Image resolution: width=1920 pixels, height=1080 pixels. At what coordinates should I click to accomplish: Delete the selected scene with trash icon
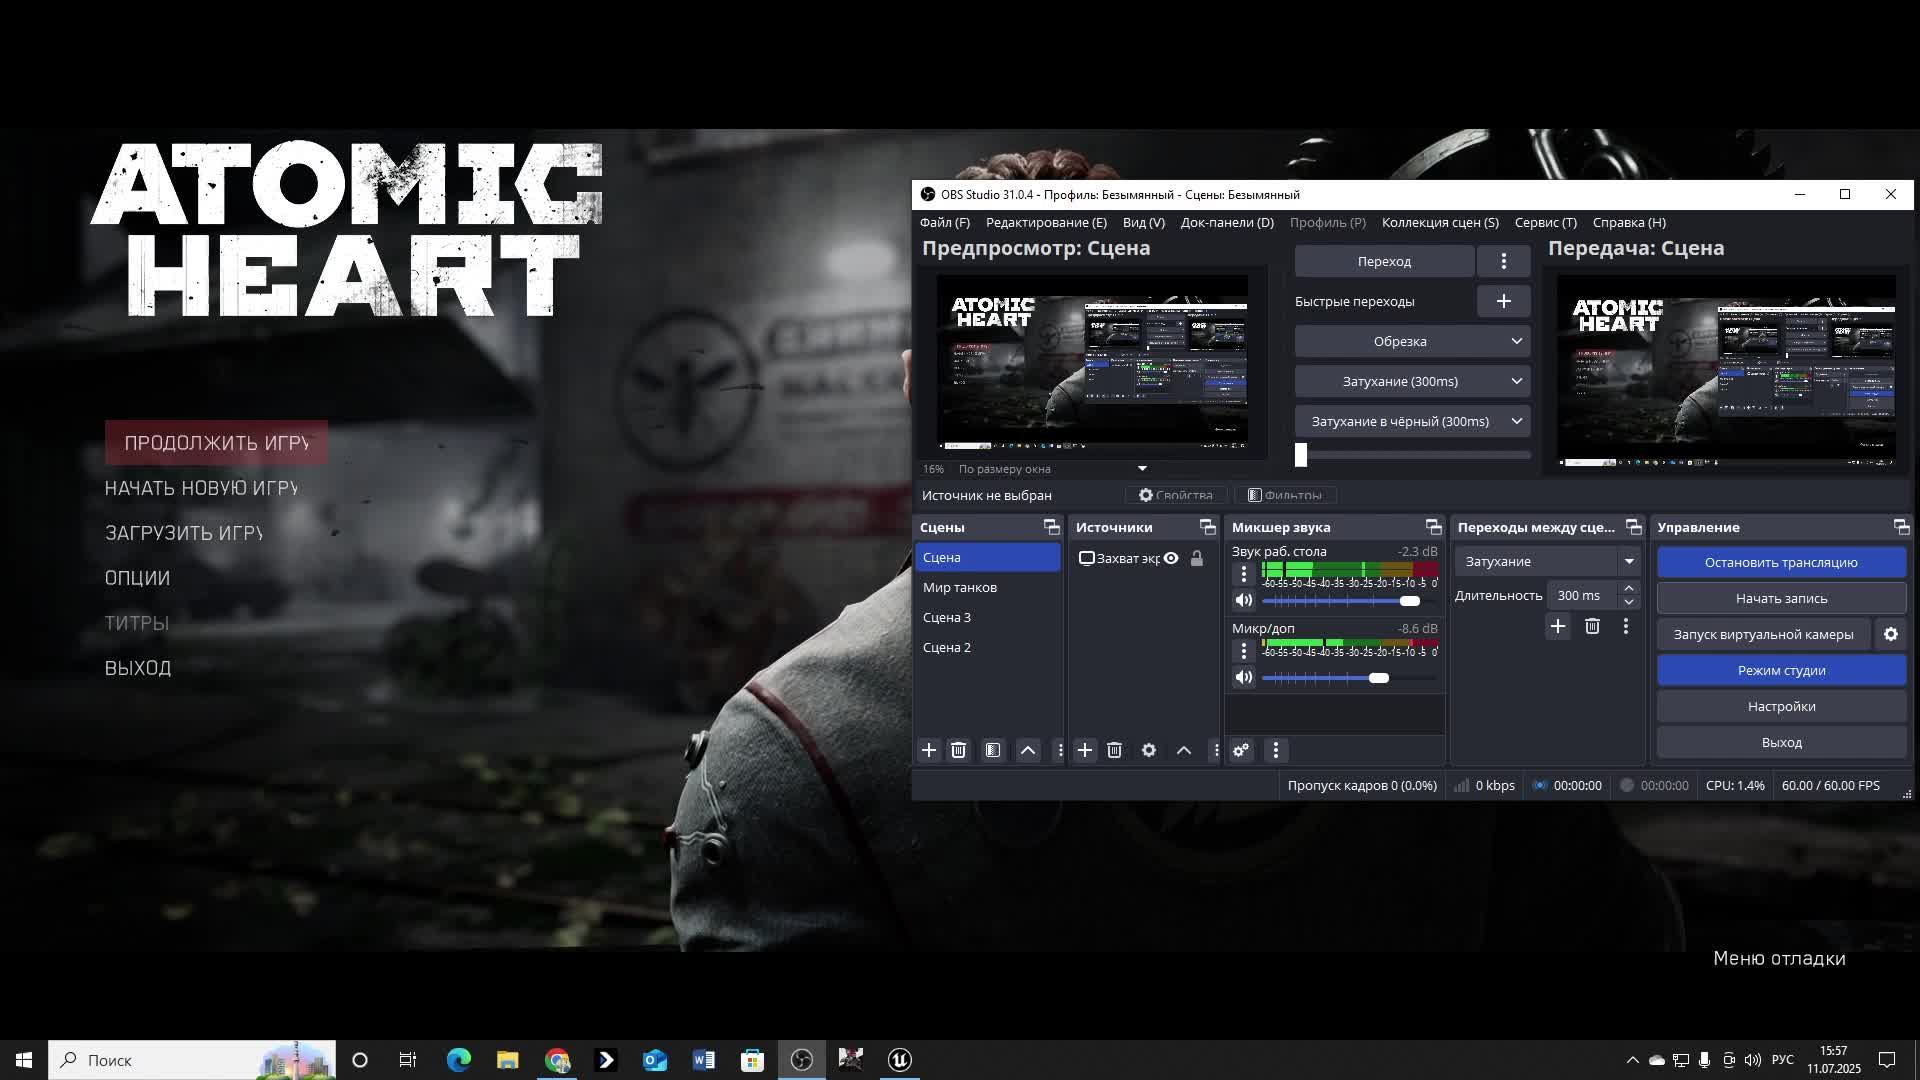click(958, 750)
